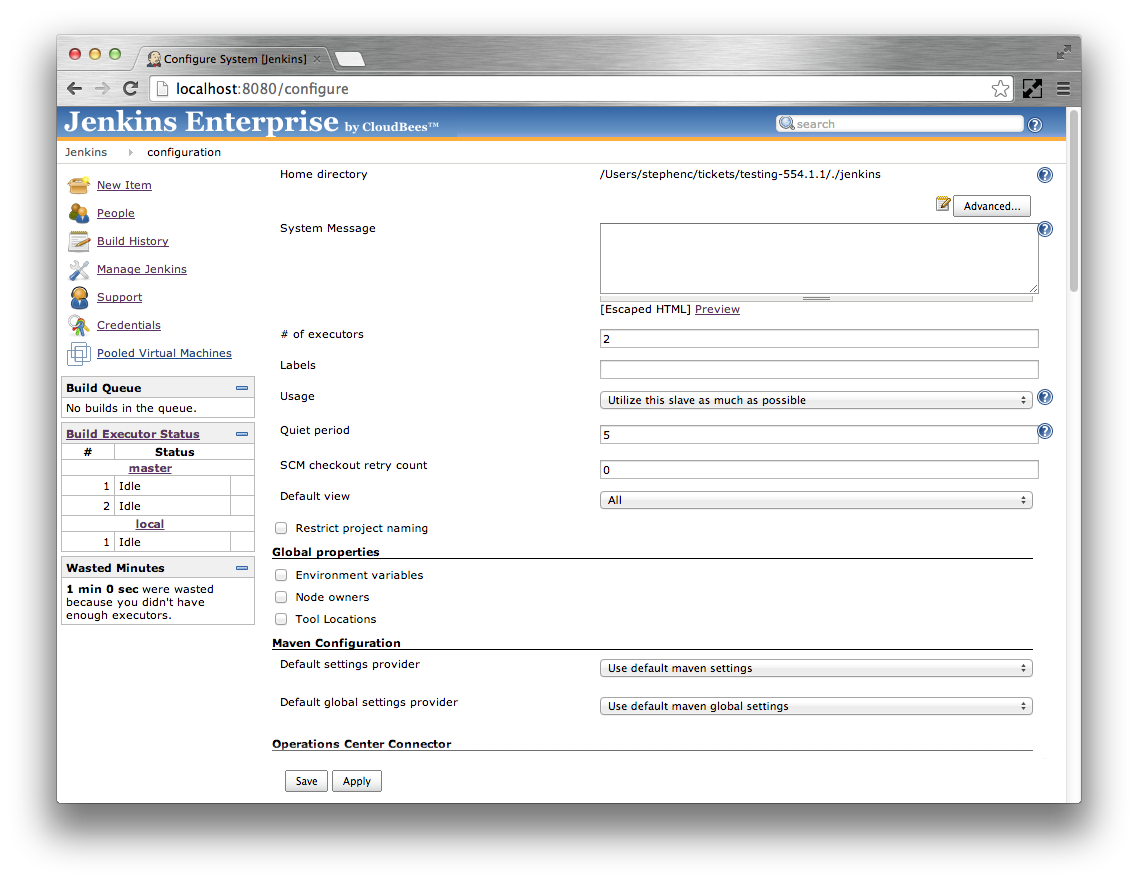
Task: Open the Default view dropdown
Action: point(816,500)
